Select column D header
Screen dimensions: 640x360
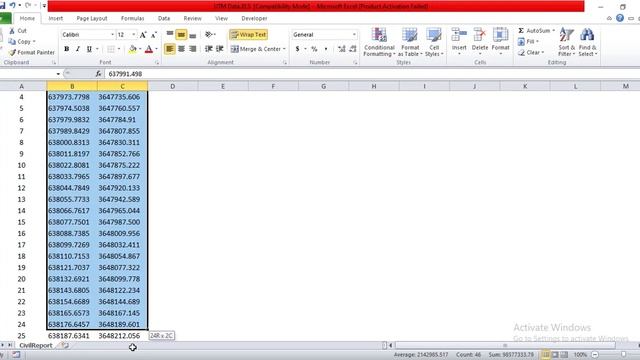coord(173,86)
